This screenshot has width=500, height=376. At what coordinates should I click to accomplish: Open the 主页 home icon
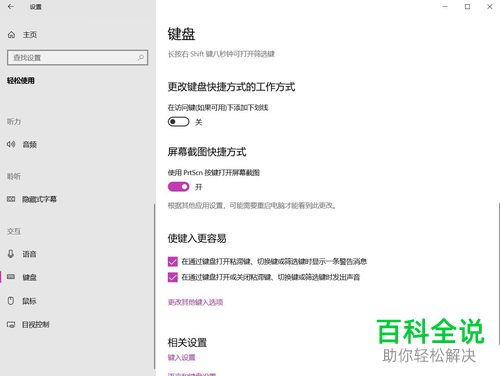(11, 35)
